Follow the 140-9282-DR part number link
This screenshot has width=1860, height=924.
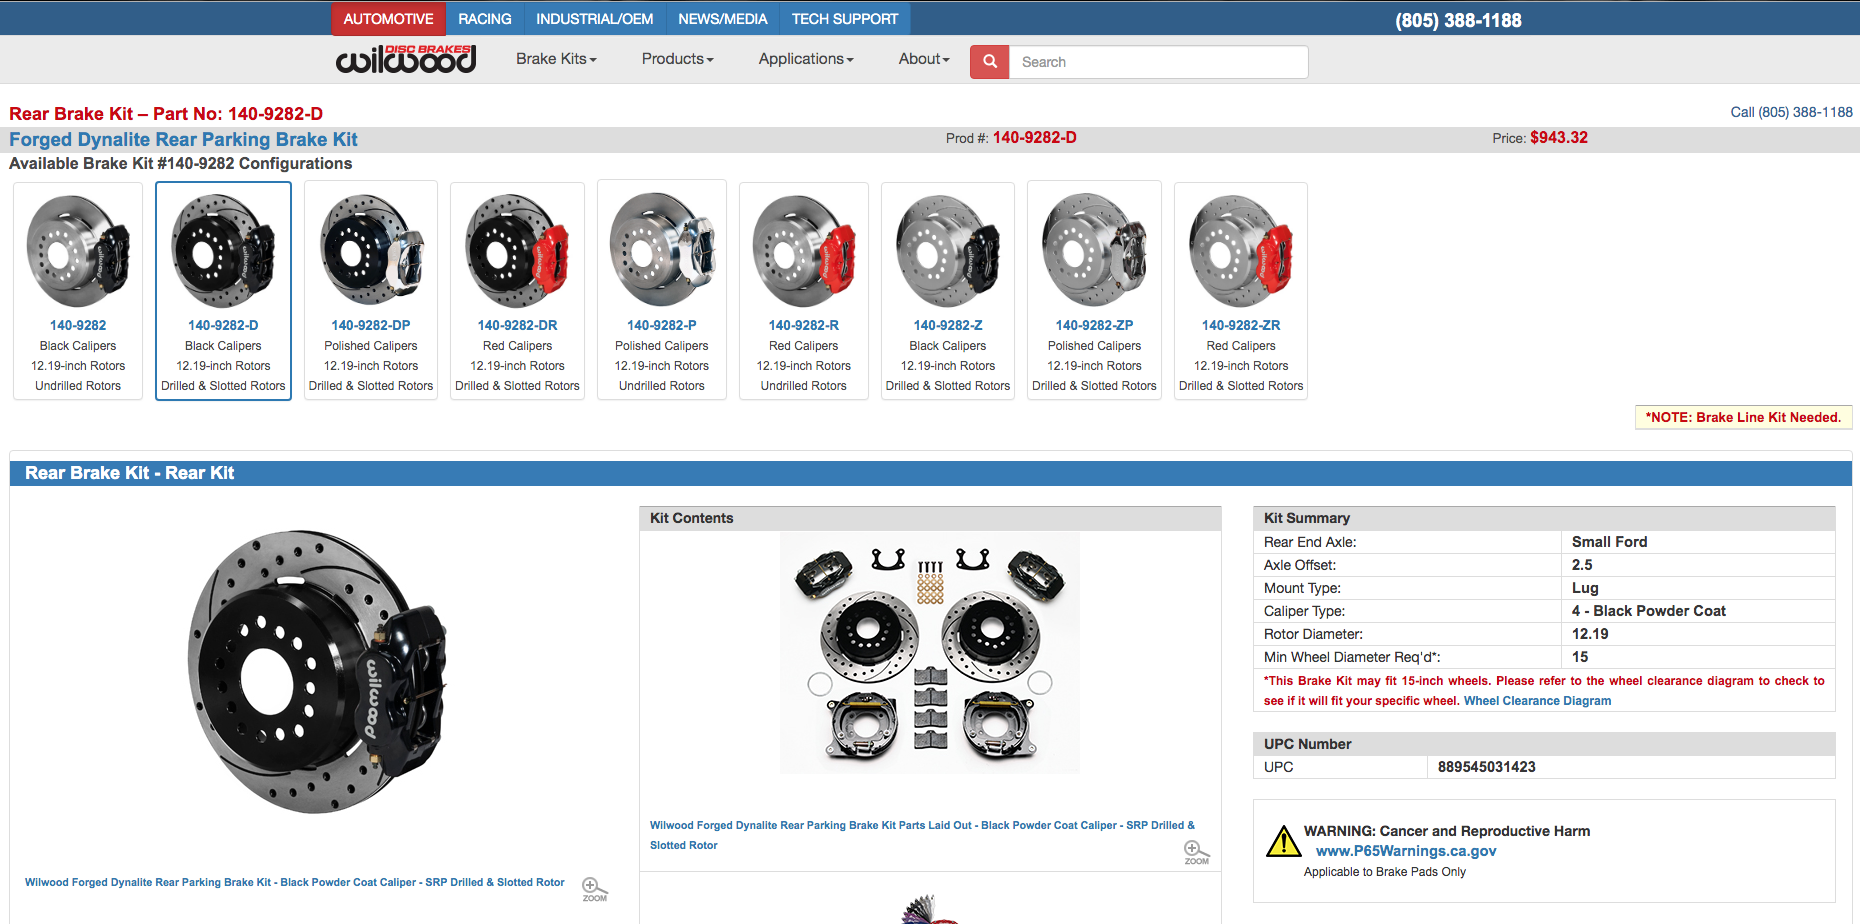(x=517, y=325)
